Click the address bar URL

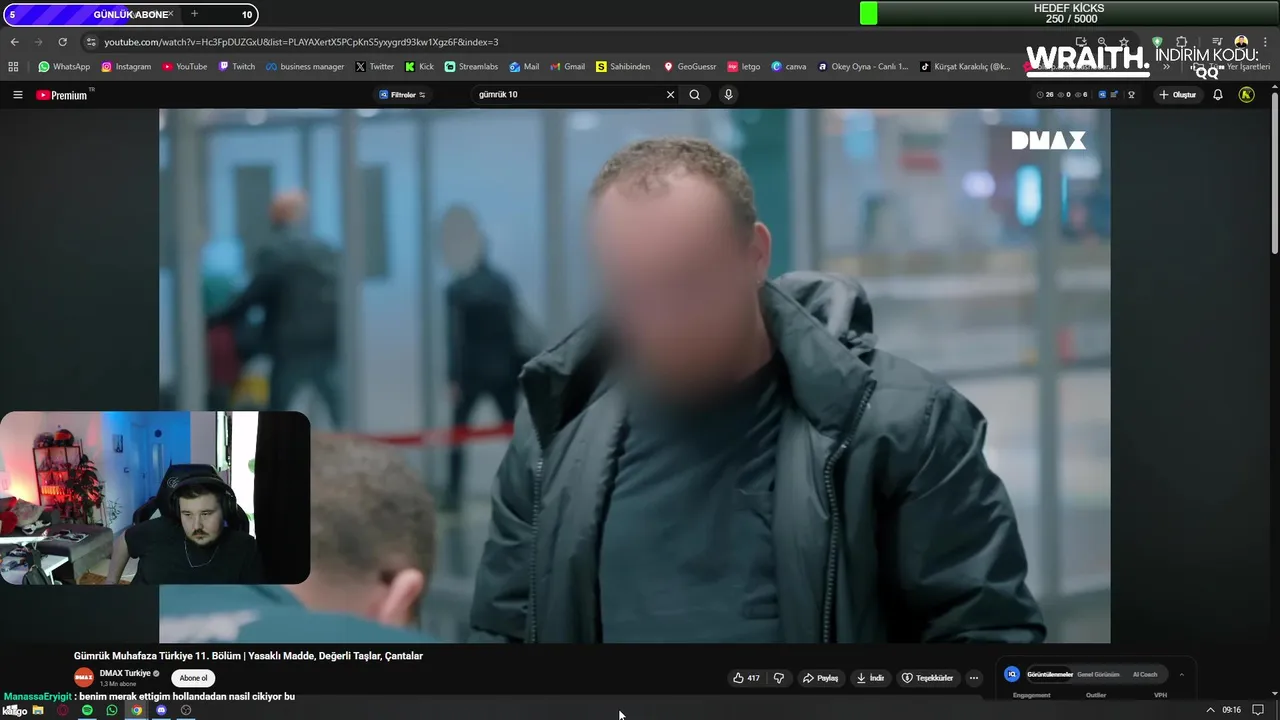coord(301,42)
